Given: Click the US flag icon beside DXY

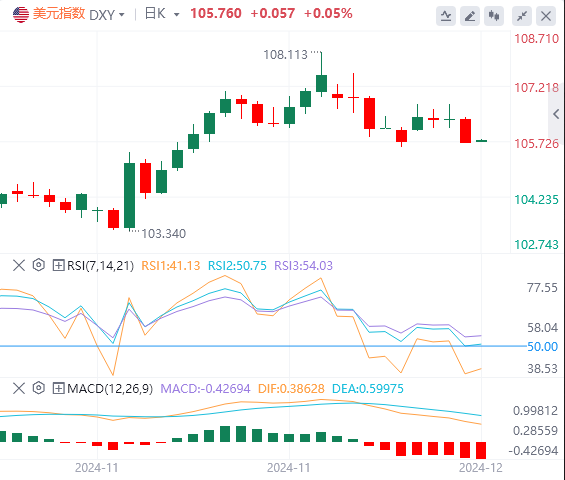Looking at the screenshot, I should point(21,14).
